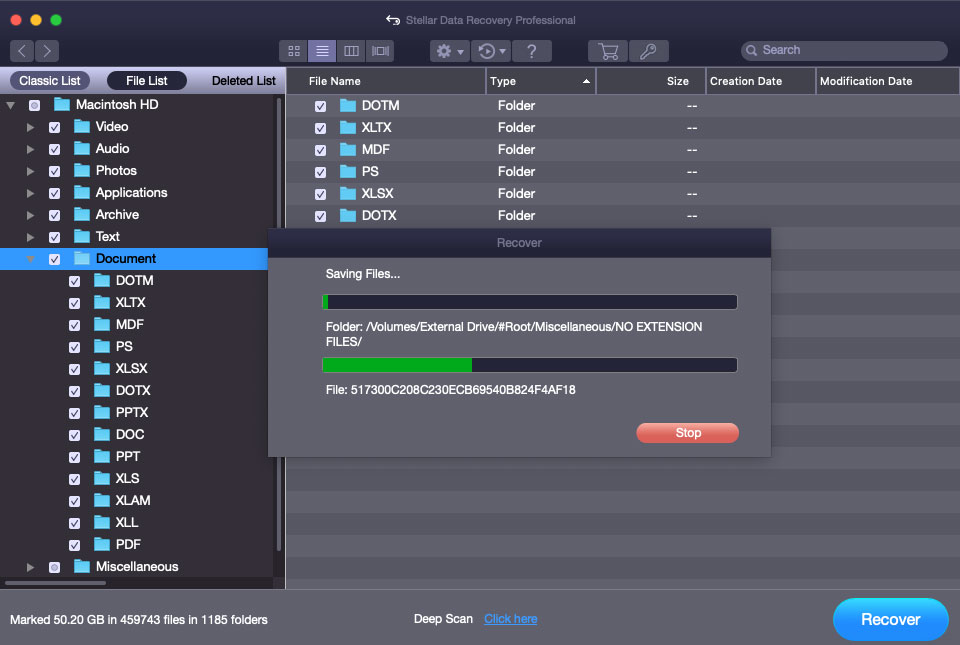Open the settings gear menu

(449, 51)
